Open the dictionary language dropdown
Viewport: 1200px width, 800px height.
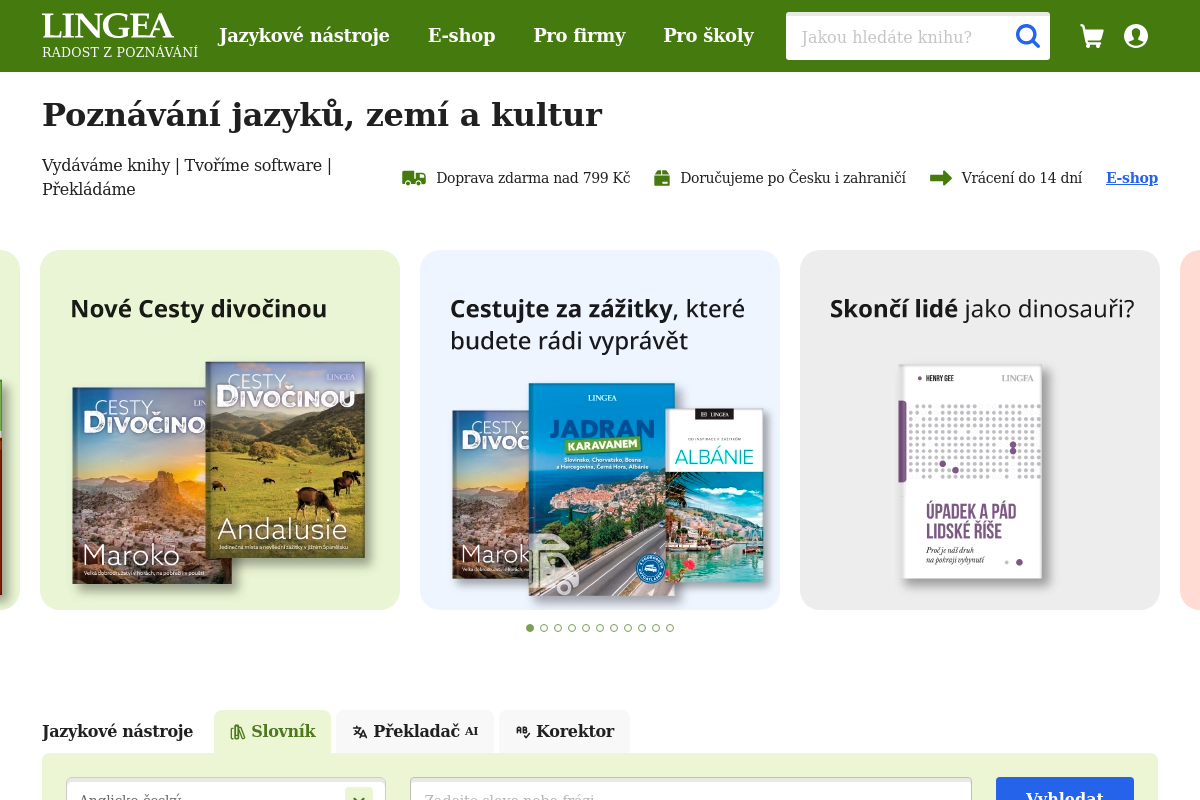[x=226, y=789]
